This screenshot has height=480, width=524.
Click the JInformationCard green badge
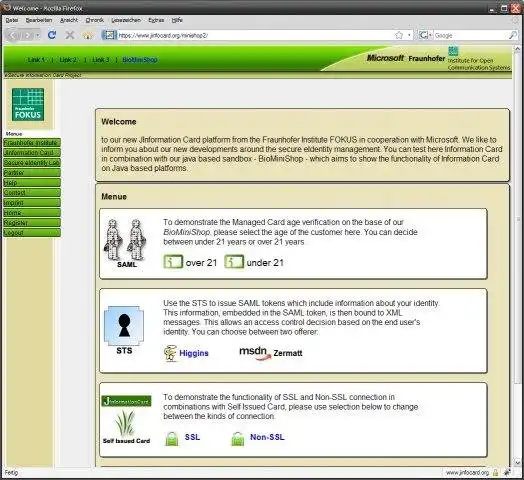(x=126, y=401)
